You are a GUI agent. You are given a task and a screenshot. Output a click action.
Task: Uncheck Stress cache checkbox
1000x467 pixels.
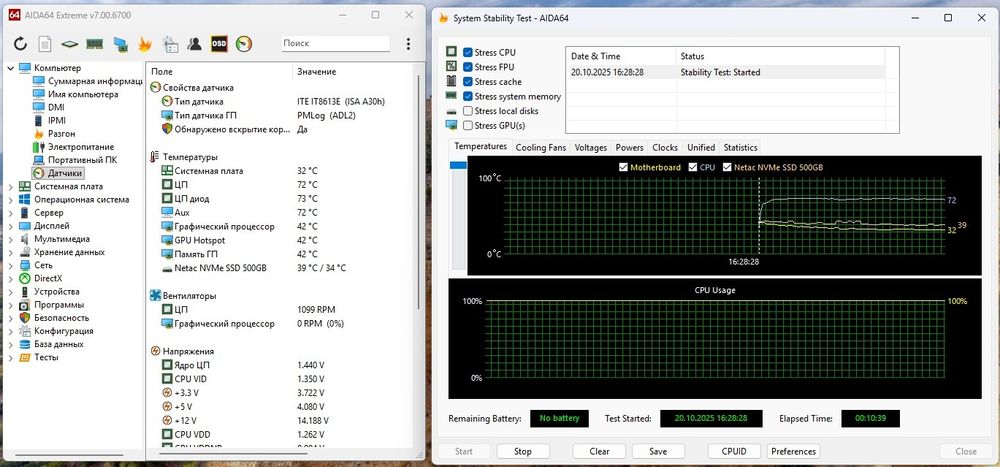[468, 82]
